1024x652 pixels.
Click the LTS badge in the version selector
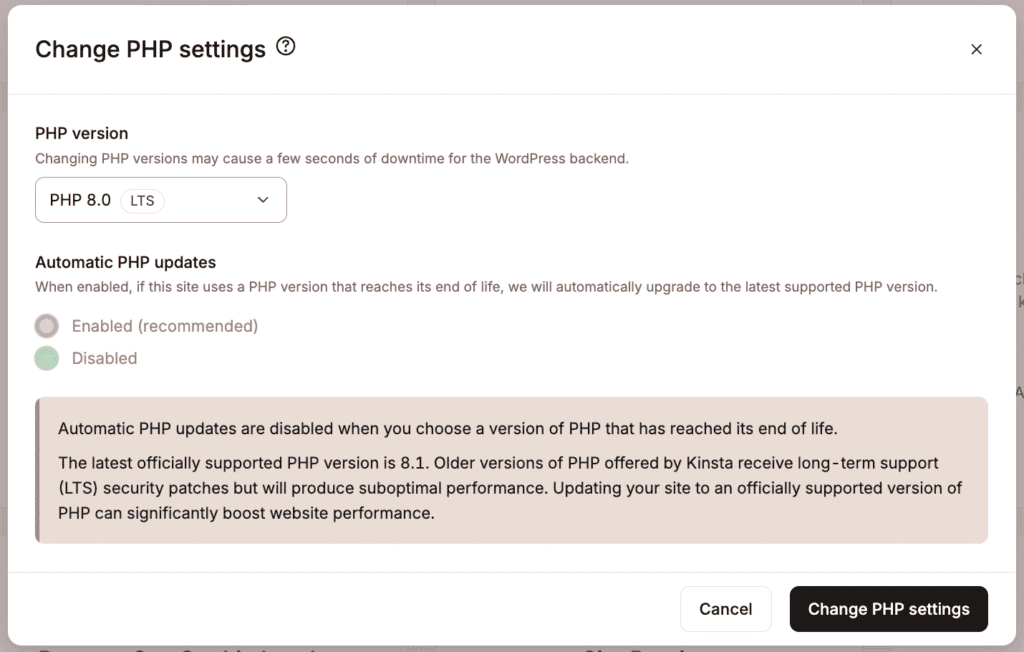click(141, 200)
